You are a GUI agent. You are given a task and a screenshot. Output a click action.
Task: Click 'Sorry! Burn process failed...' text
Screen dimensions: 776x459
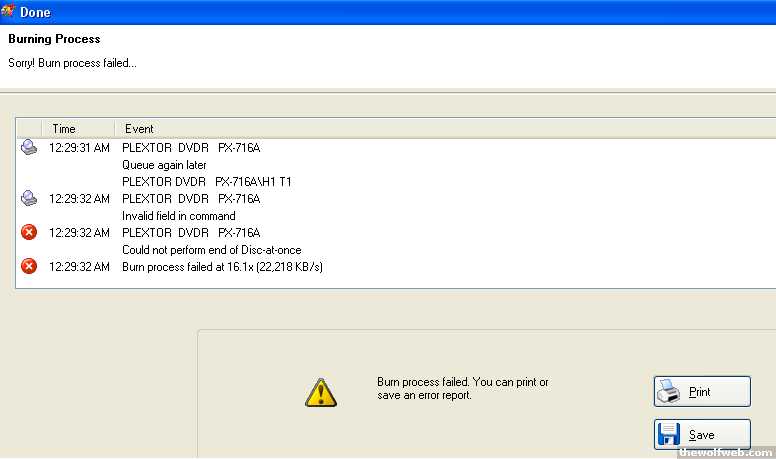72,63
